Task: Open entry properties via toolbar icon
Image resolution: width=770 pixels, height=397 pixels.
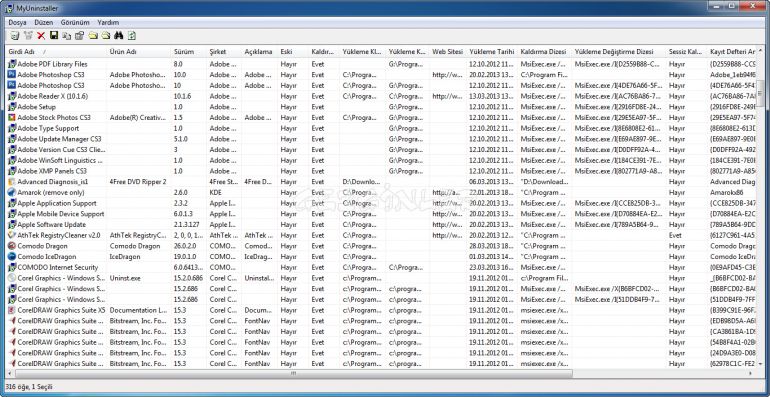Action: [x=80, y=35]
